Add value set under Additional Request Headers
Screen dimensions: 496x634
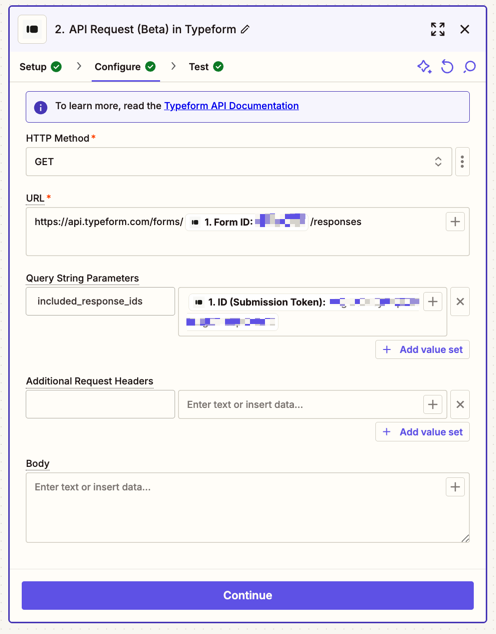(422, 432)
